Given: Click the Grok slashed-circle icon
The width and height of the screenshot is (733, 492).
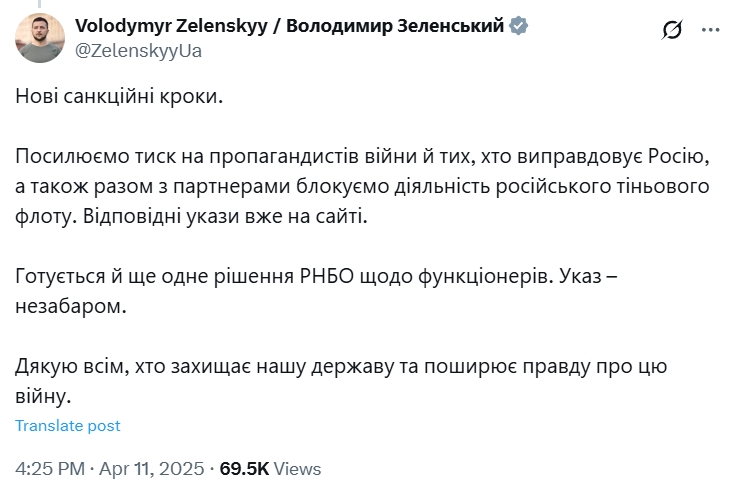Looking at the screenshot, I should tap(672, 29).
